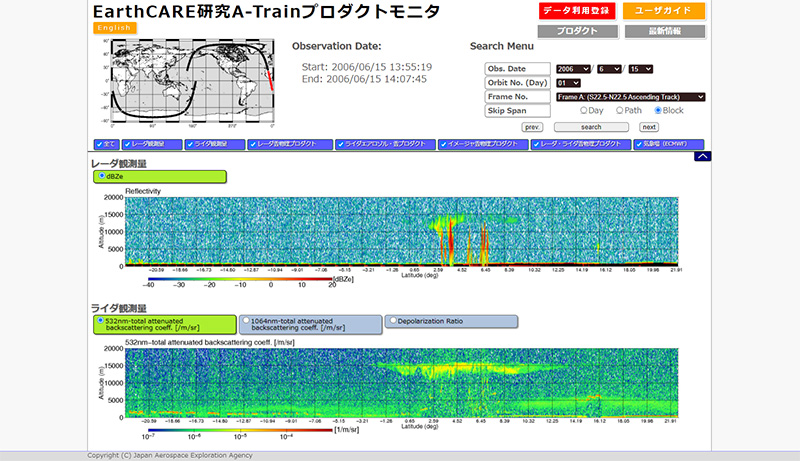This screenshot has width=800, height=461.
Task: Click the EarthCARE研究A-Trainプロダクトモニタ title
Action: click(x=266, y=11)
